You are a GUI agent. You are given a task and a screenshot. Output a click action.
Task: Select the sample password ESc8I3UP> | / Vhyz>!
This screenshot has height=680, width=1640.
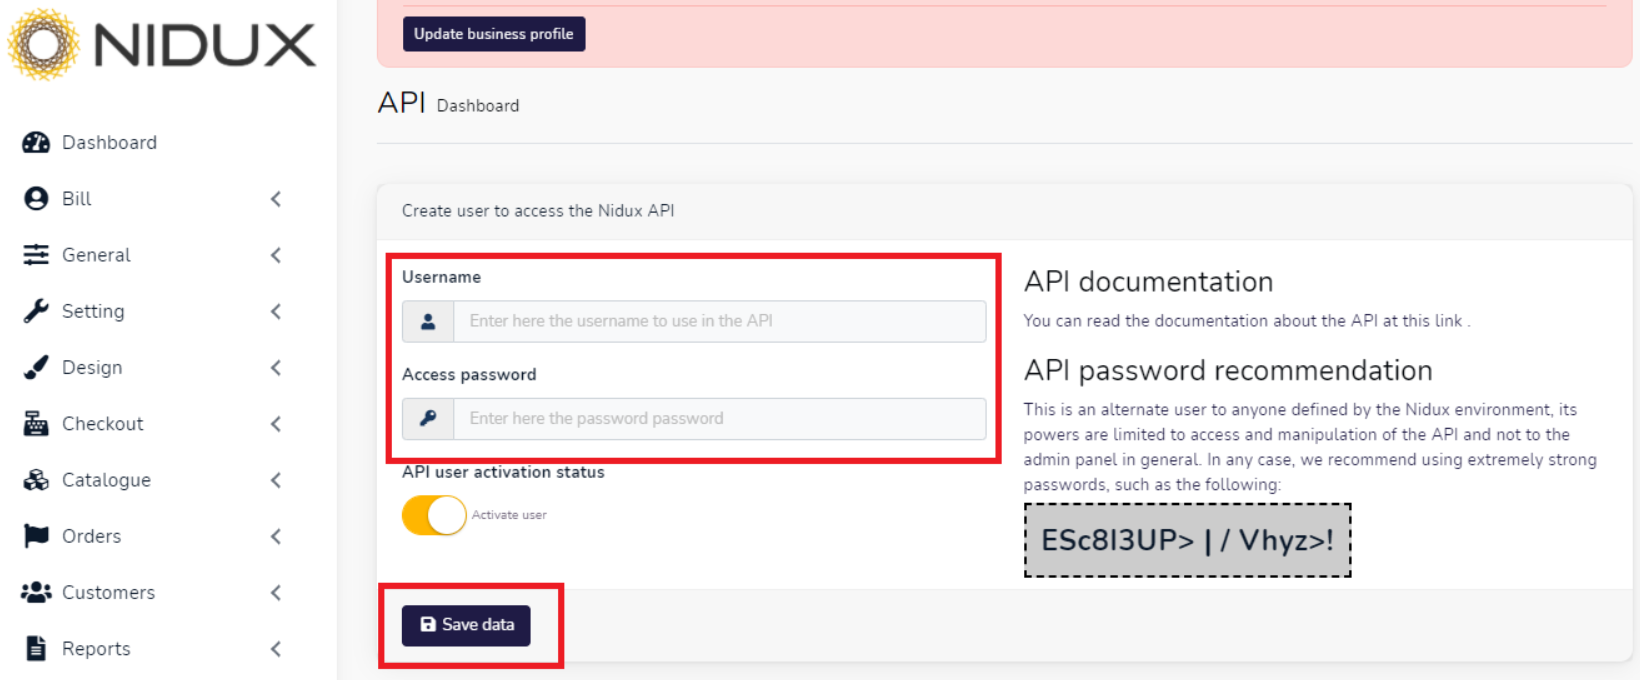1188,540
